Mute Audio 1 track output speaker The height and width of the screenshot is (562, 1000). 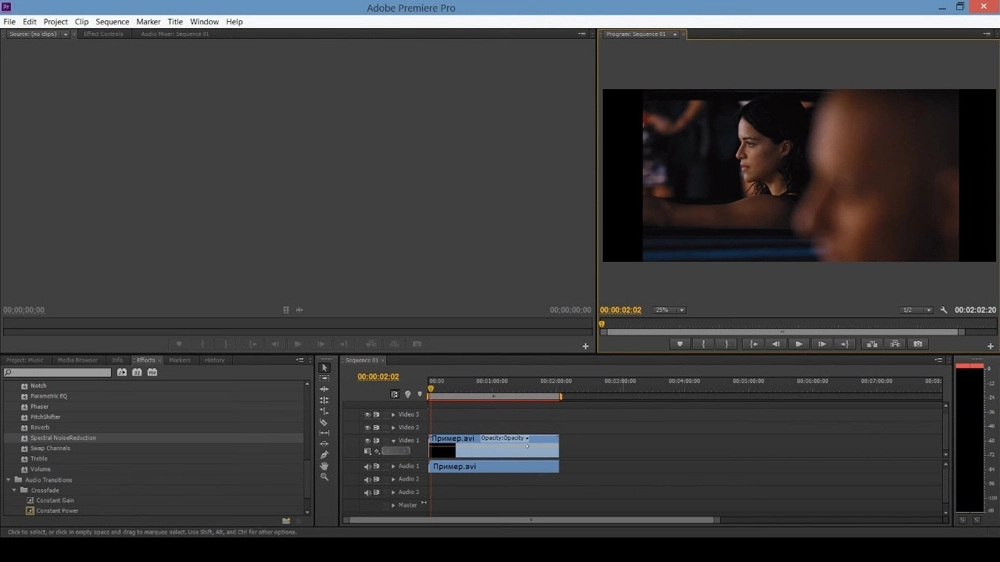[x=367, y=466]
